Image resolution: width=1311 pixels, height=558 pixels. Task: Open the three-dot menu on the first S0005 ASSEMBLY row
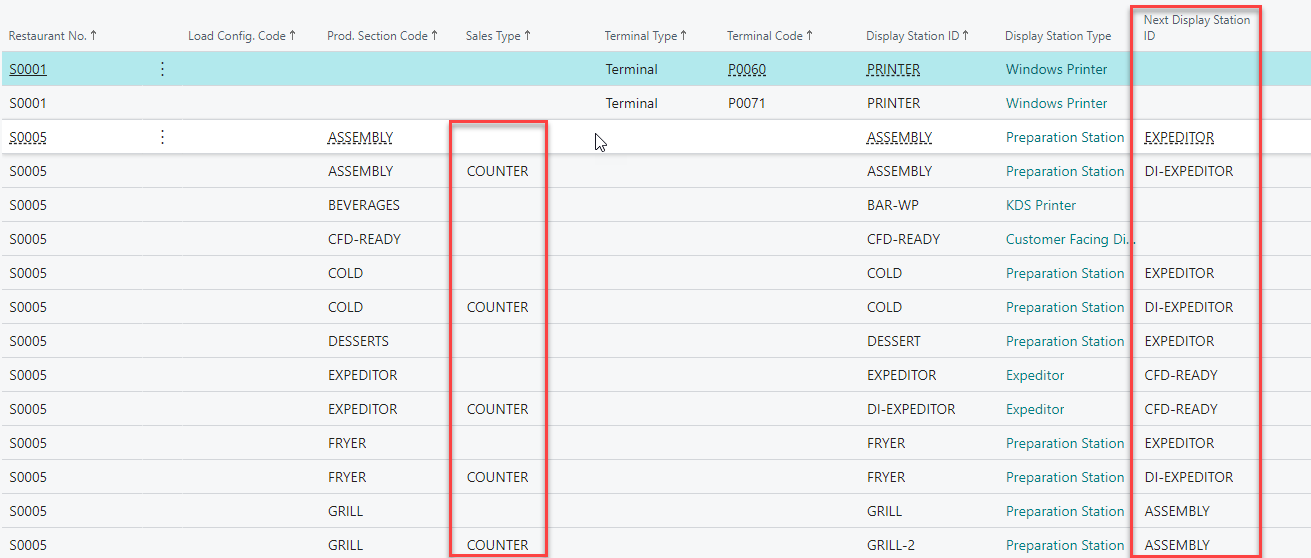click(163, 138)
